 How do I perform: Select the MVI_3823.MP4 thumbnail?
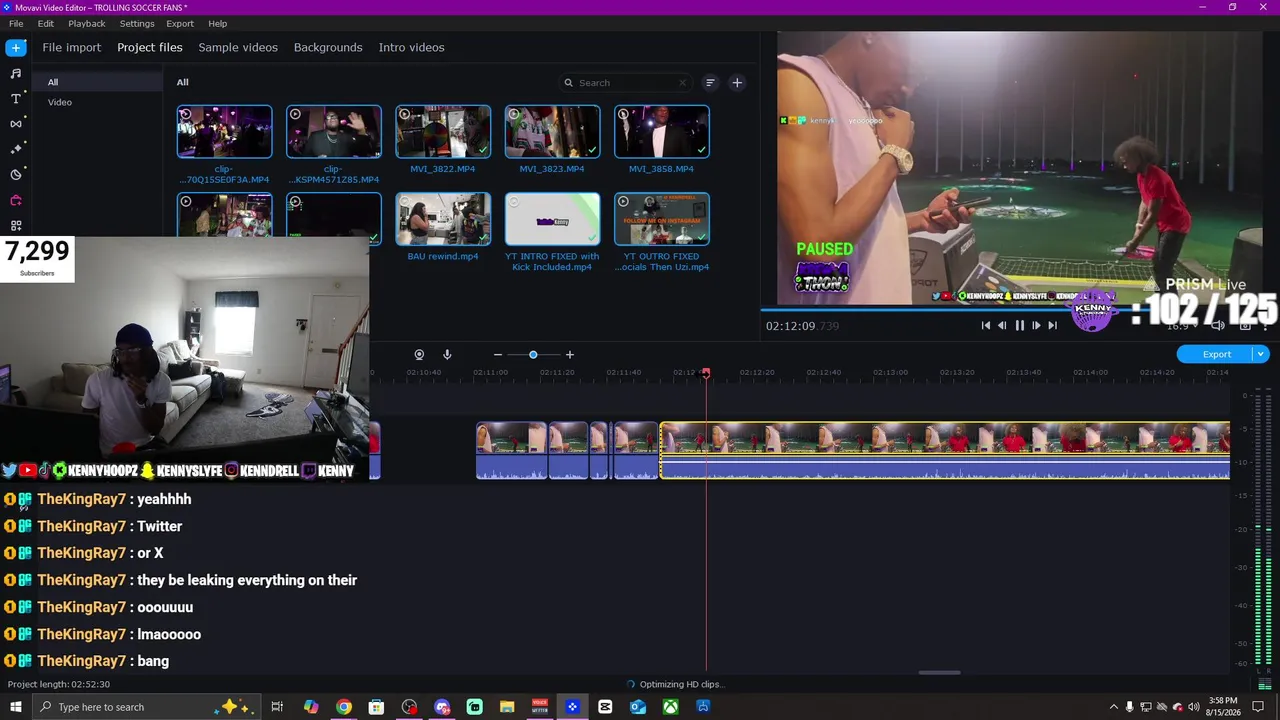tap(552, 131)
